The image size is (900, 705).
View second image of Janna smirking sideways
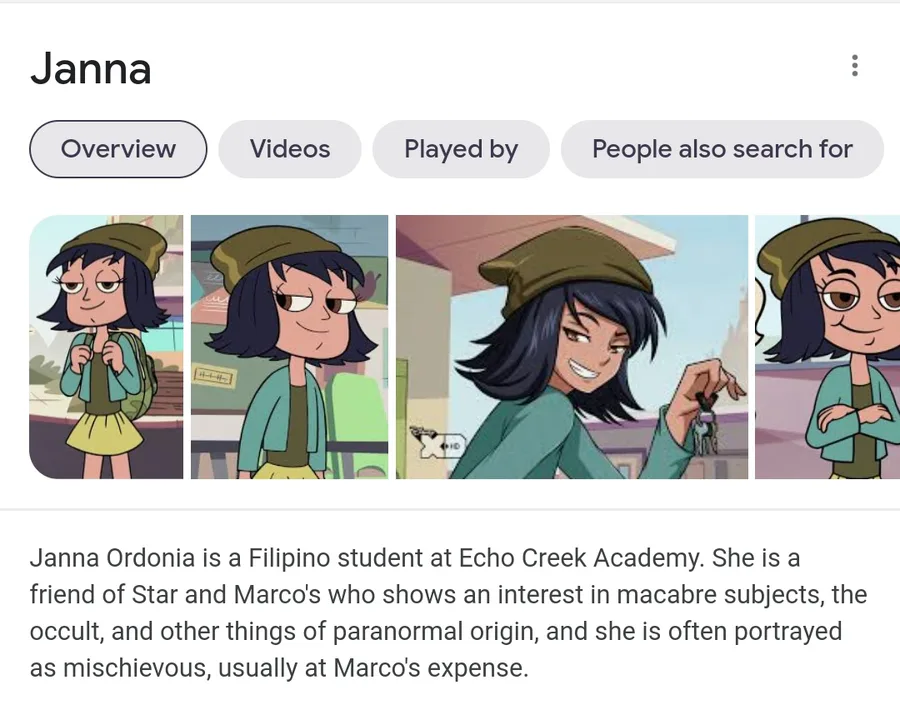click(289, 346)
